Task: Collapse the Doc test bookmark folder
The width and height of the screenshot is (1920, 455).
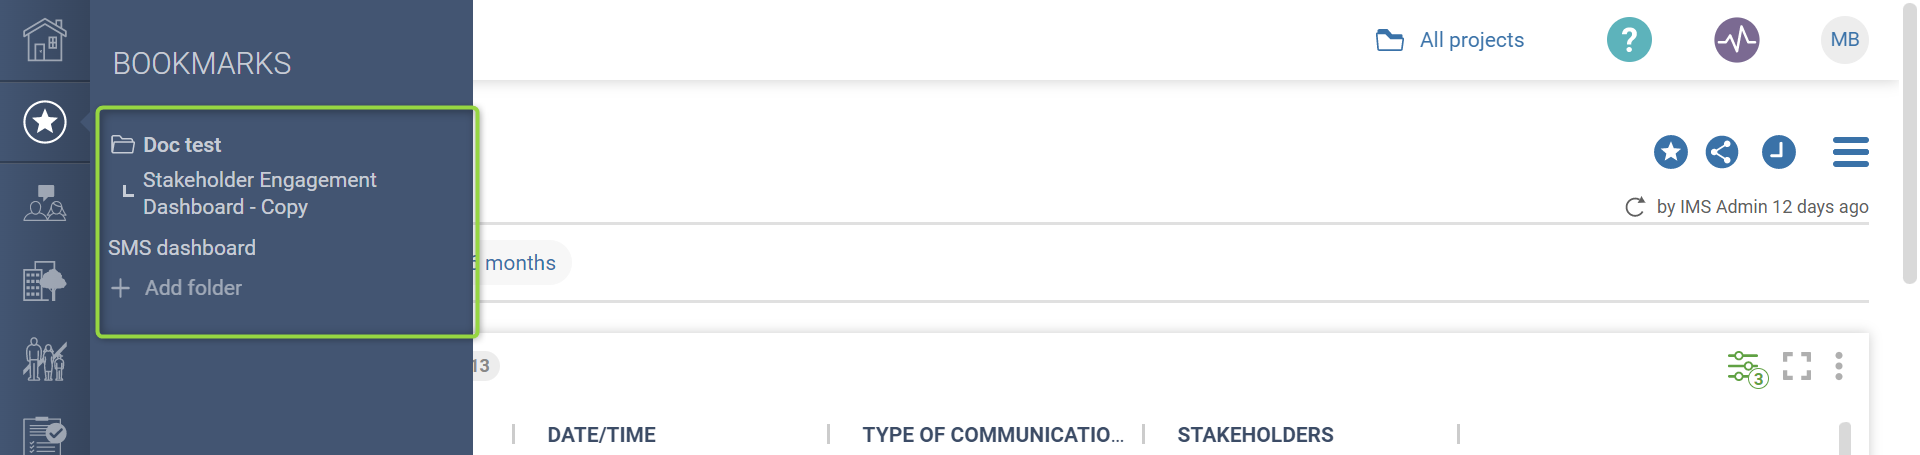Action: point(123,145)
